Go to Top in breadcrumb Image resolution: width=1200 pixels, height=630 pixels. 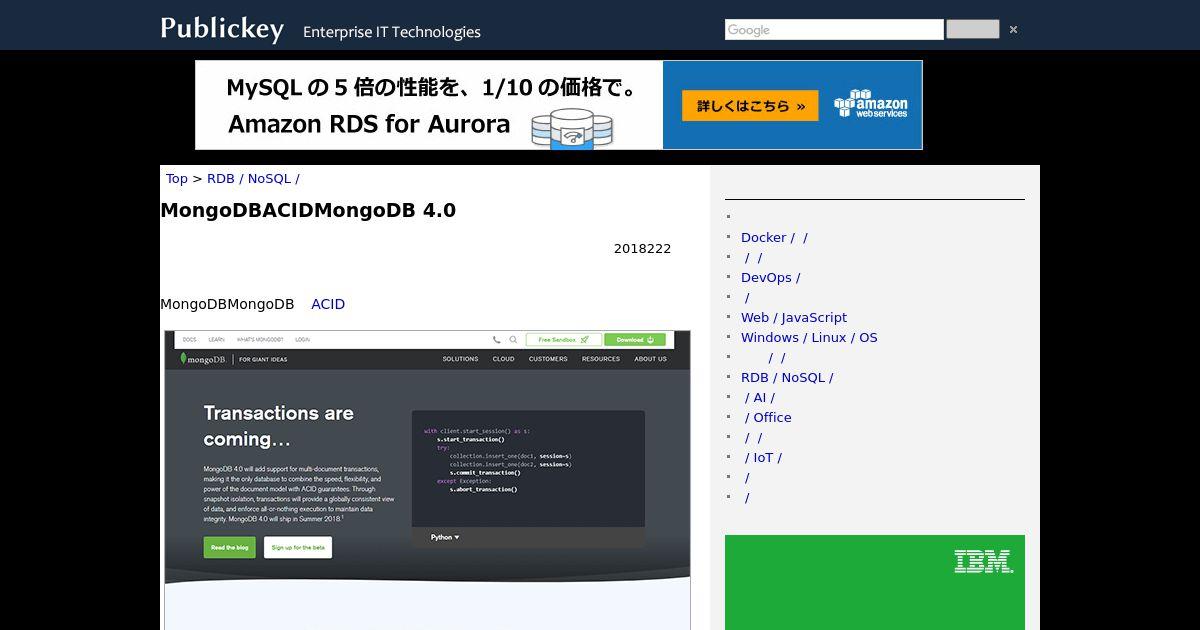[177, 179]
